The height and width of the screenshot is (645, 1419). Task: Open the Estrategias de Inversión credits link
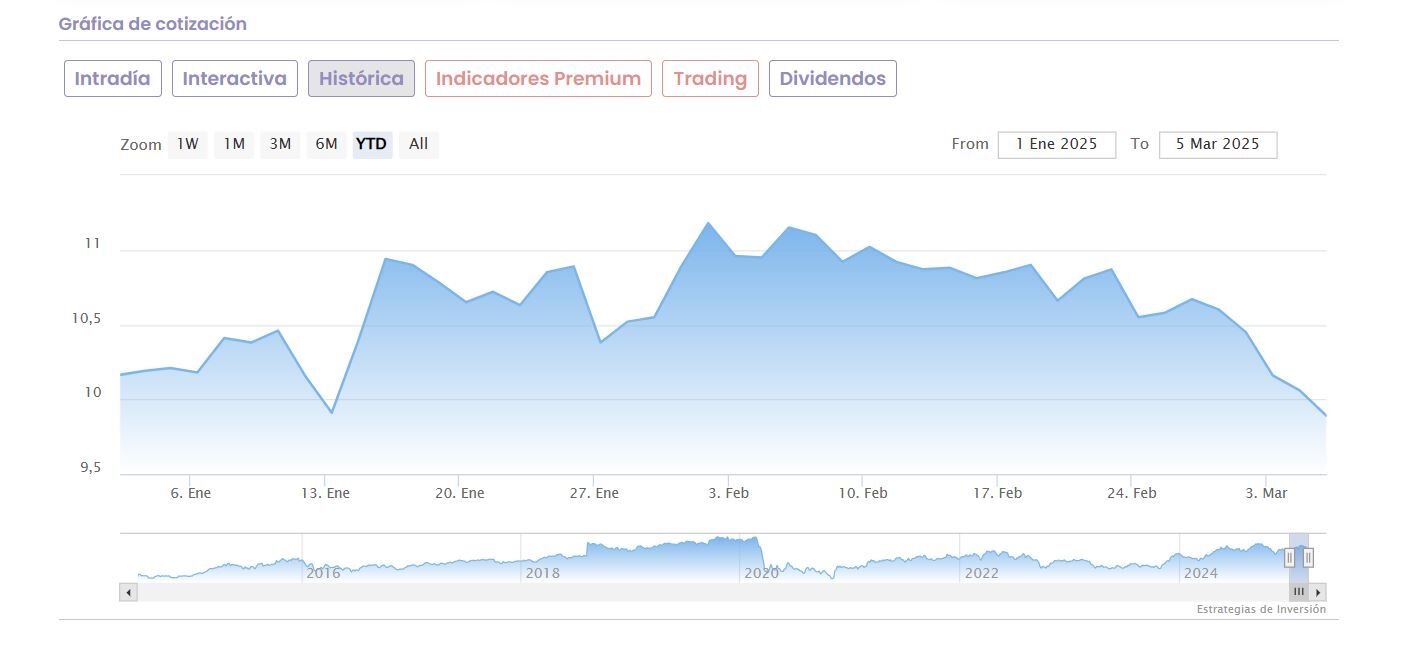[1261, 609]
